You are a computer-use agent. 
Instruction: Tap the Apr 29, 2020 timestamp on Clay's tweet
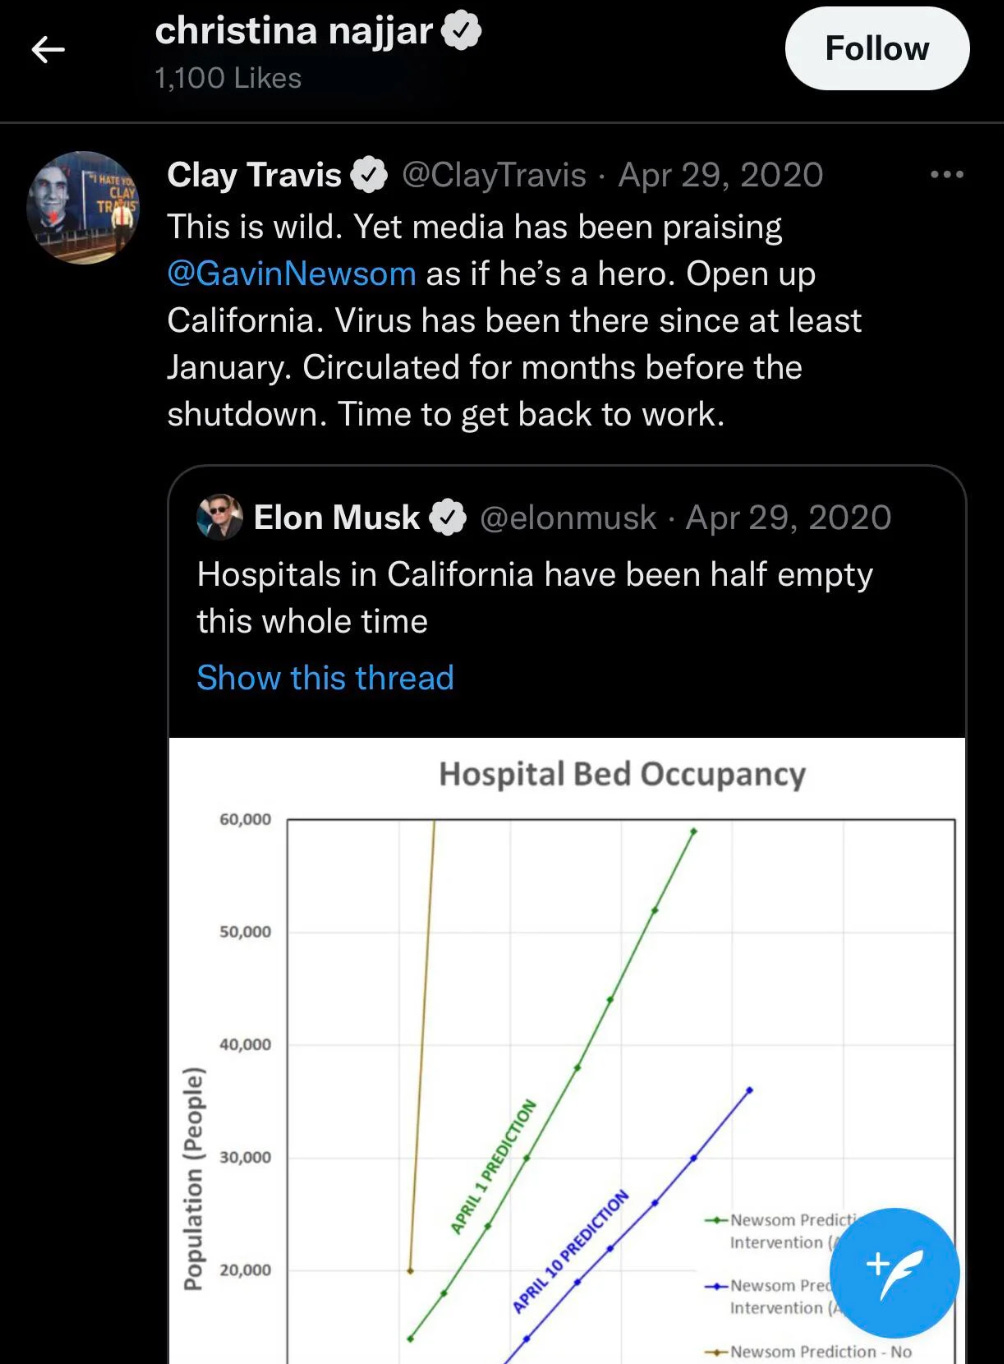pos(720,175)
